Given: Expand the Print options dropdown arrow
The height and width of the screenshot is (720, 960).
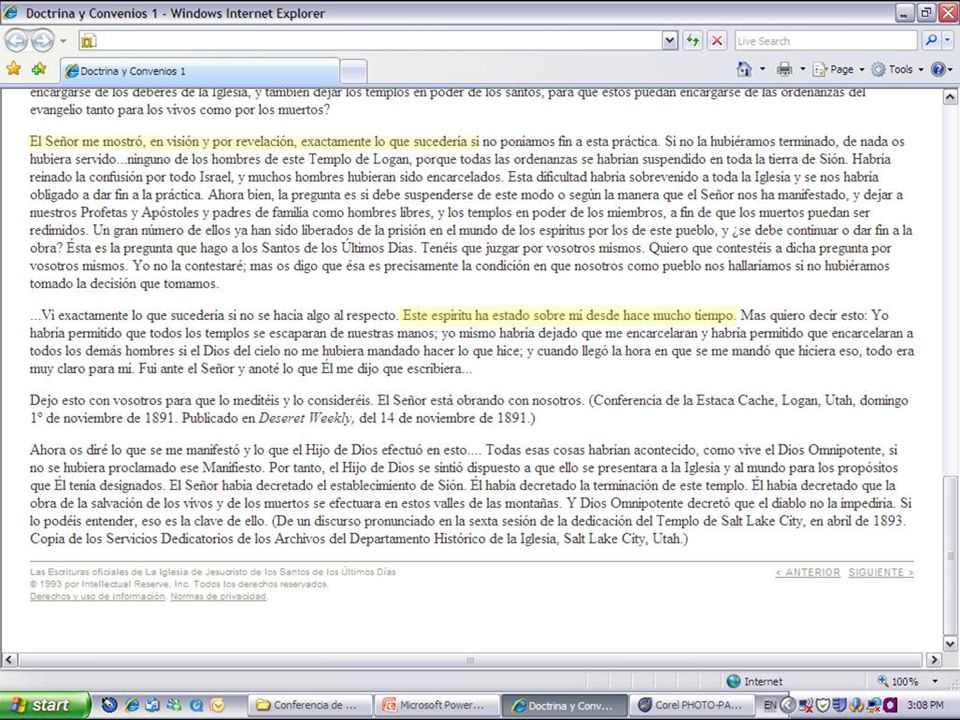Looking at the screenshot, I should [x=803, y=69].
